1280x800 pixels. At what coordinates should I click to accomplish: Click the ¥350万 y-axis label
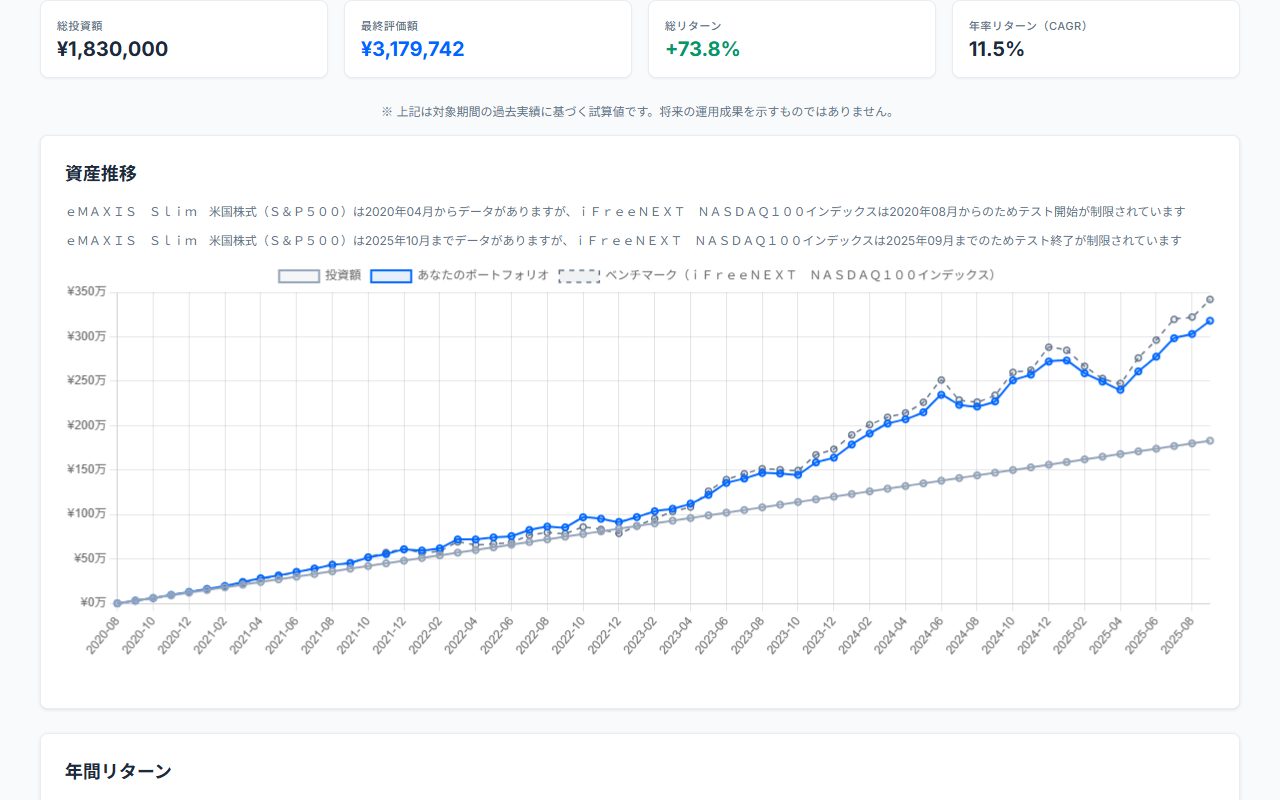tap(86, 292)
